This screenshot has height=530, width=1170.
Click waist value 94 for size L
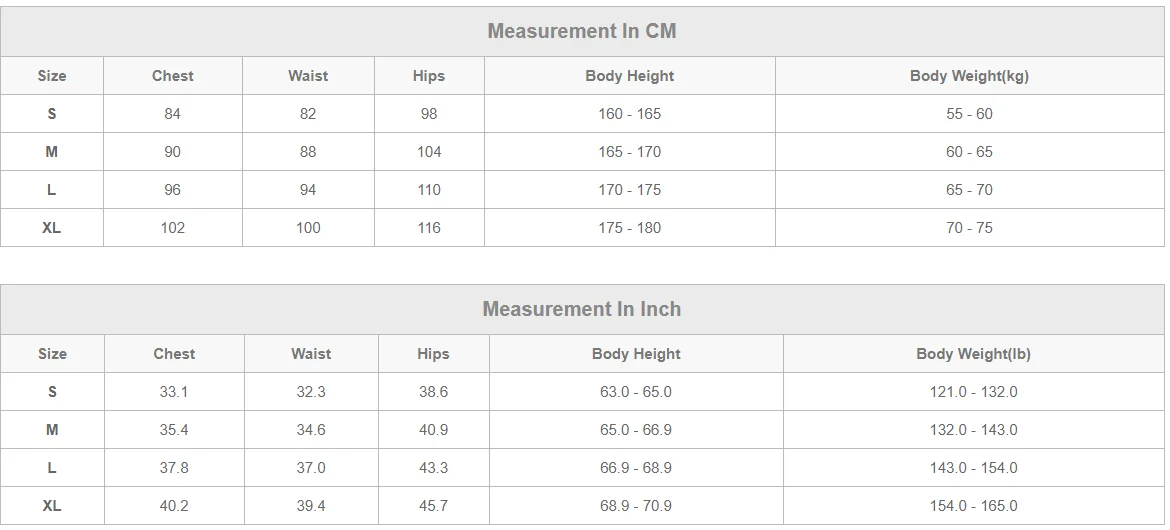308,190
